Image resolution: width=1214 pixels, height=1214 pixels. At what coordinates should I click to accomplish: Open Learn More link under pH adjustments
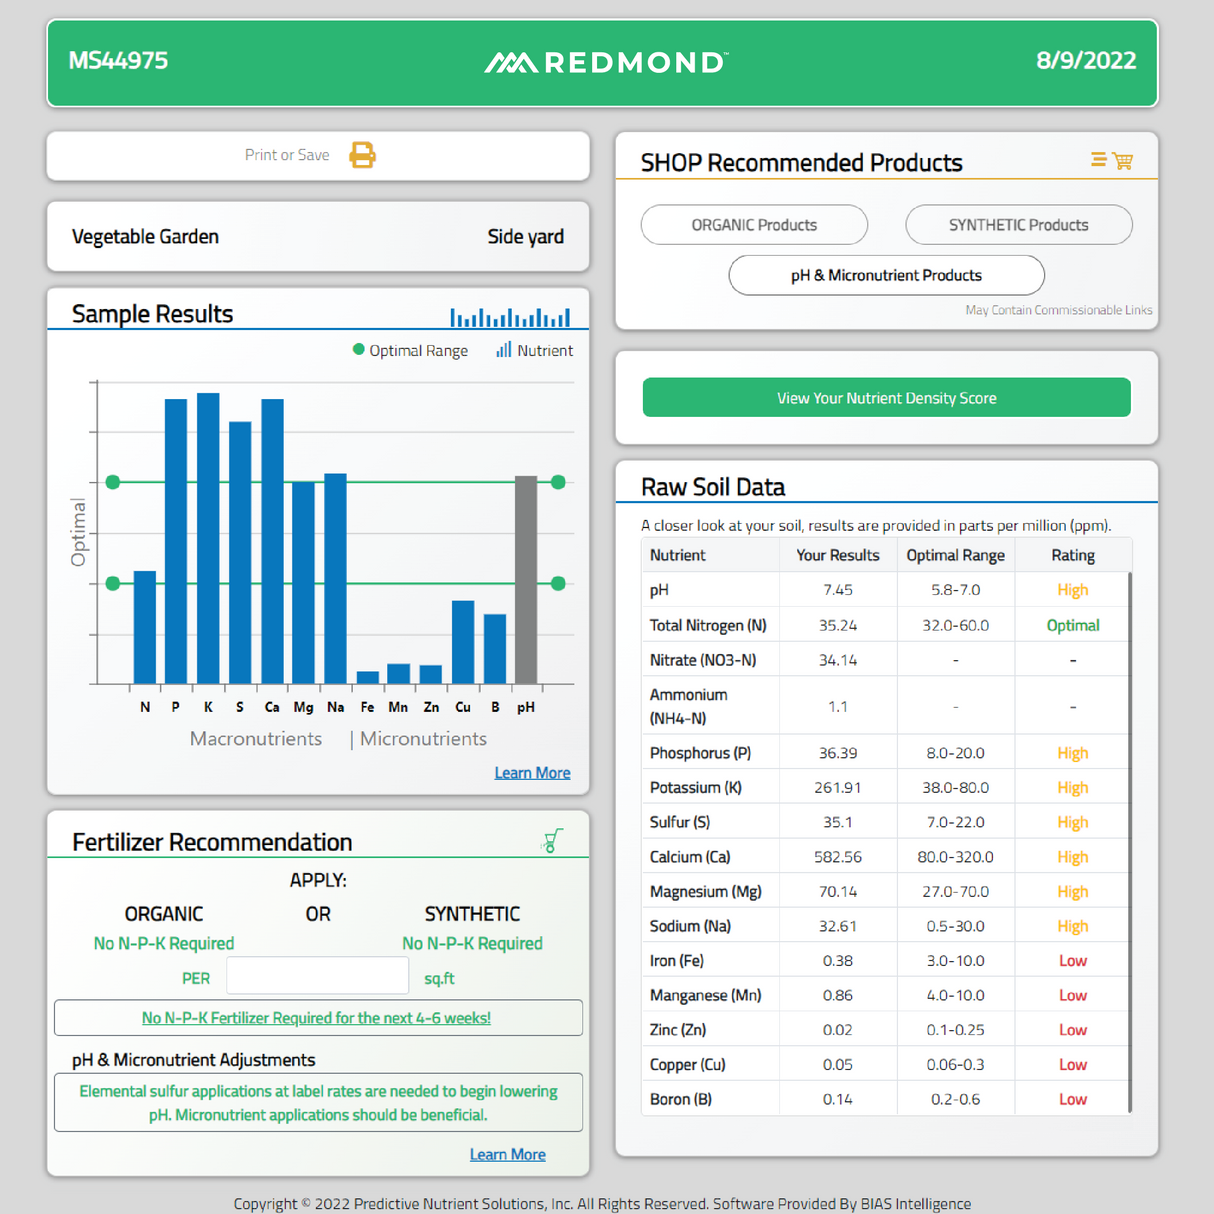tap(507, 1155)
